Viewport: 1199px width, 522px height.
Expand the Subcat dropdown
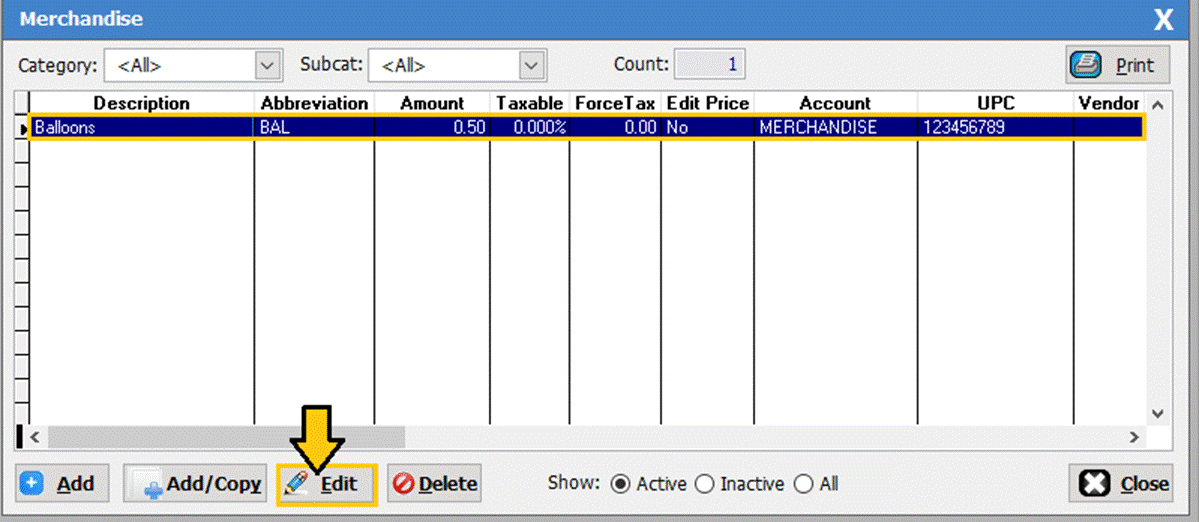pyautogui.click(x=530, y=66)
